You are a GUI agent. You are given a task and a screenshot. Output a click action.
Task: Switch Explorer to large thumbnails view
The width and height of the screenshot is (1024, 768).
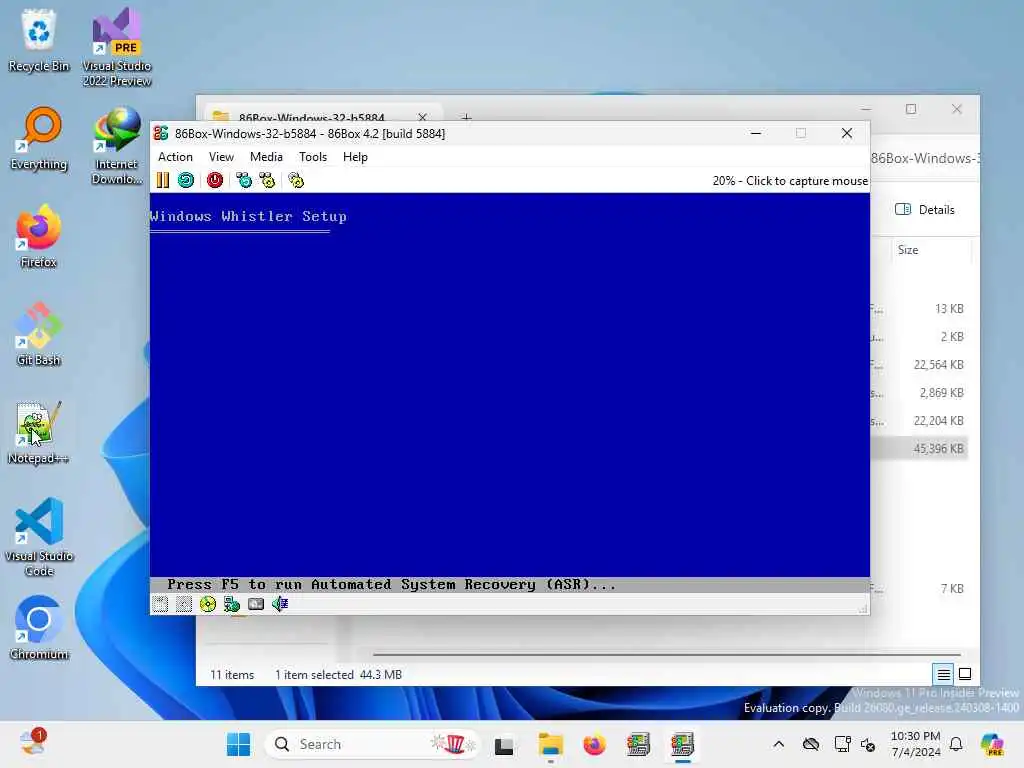click(x=965, y=674)
